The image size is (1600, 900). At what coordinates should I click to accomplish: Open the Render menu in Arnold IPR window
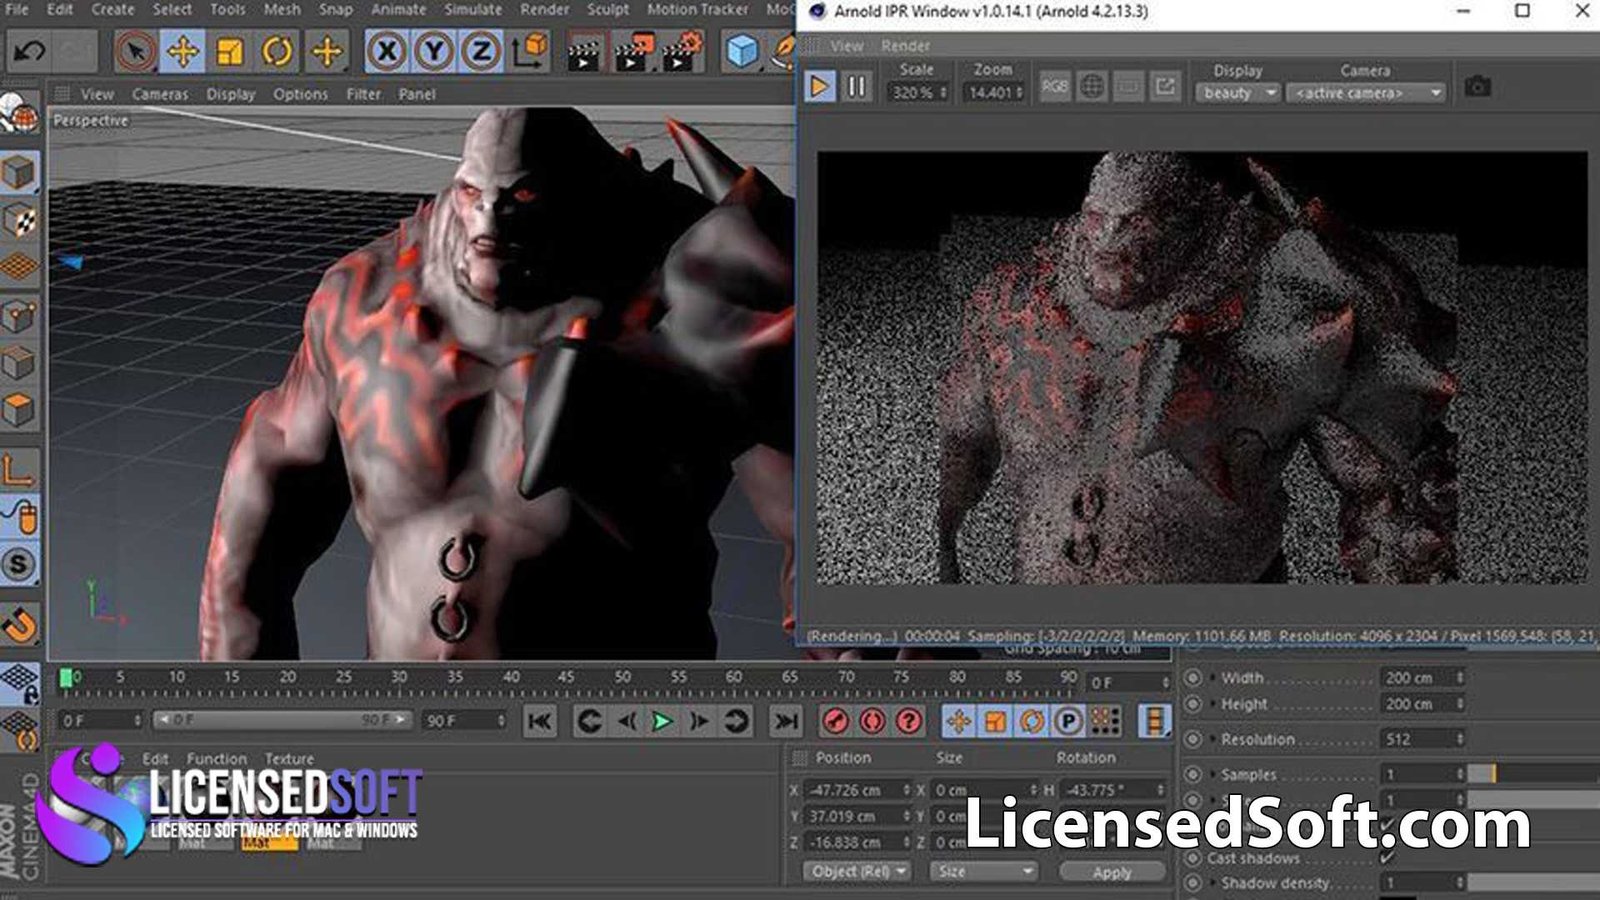coord(905,46)
